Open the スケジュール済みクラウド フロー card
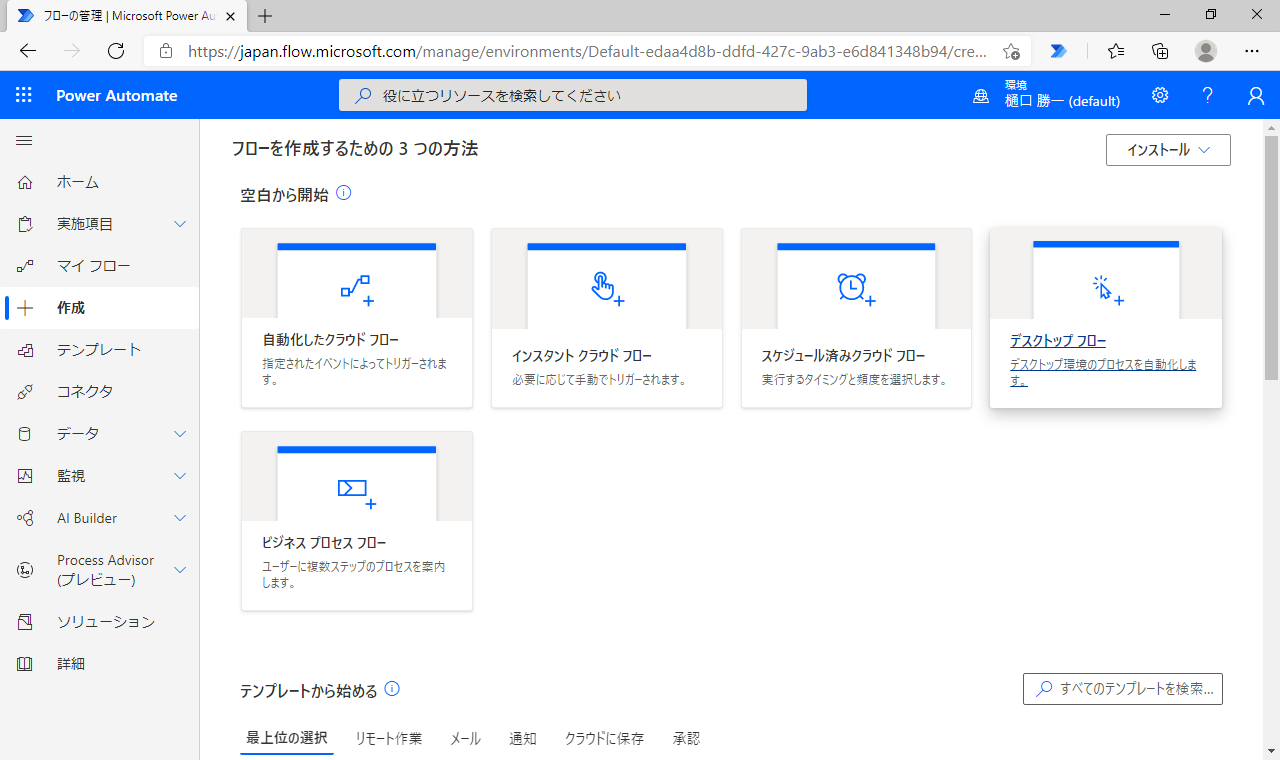Image resolution: width=1280 pixels, height=760 pixels. coord(856,318)
